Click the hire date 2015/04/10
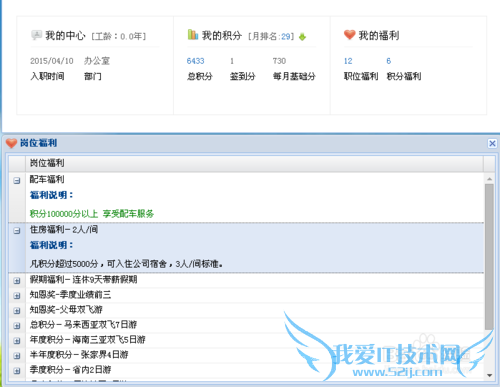The image size is (500, 387). (x=52, y=61)
